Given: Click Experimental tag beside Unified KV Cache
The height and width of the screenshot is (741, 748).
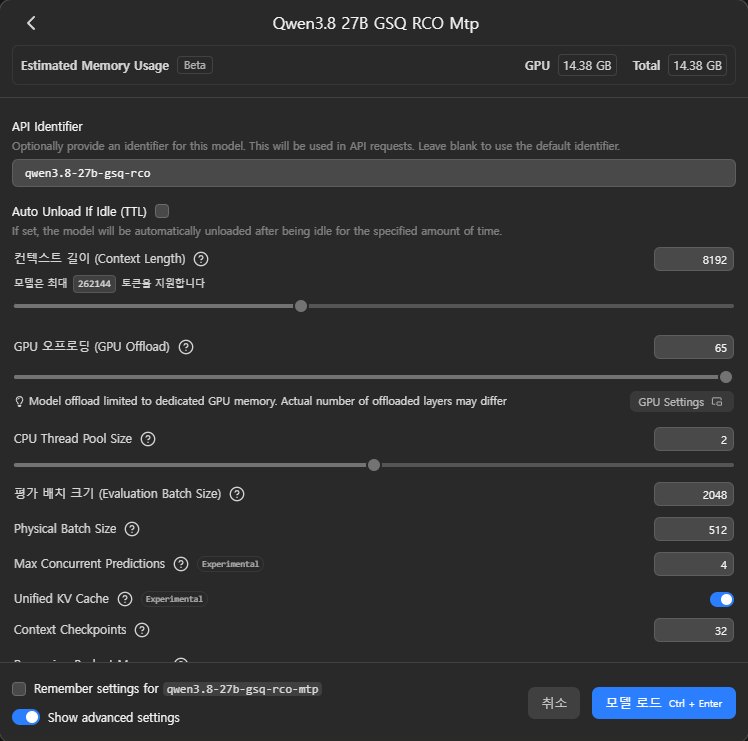Looking at the screenshot, I should [x=174, y=599].
